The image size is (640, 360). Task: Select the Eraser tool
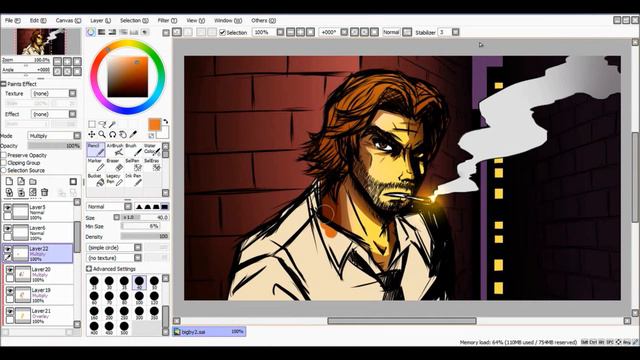[115, 165]
